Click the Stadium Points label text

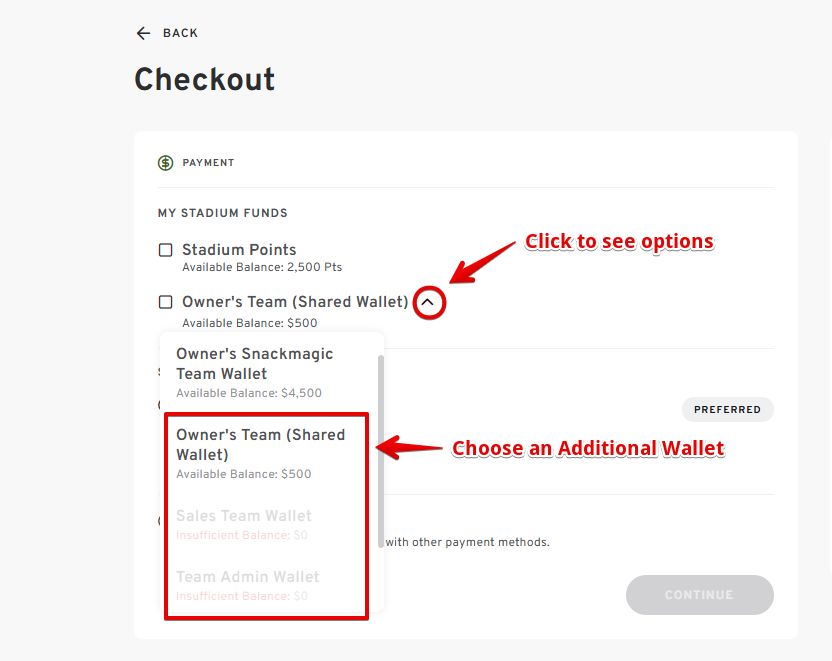(239, 250)
